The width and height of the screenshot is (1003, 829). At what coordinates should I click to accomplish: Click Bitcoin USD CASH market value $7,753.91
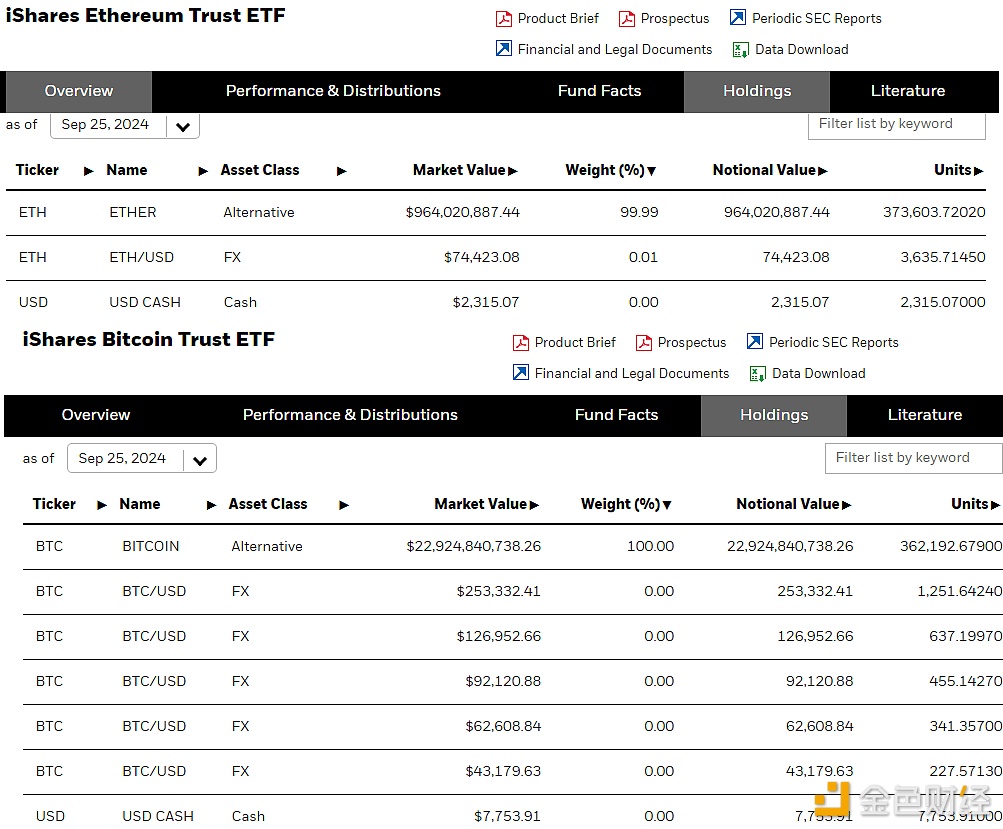click(x=507, y=816)
